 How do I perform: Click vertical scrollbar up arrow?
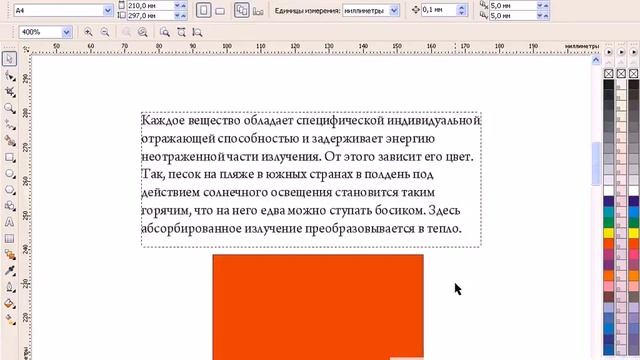coord(596,60)
